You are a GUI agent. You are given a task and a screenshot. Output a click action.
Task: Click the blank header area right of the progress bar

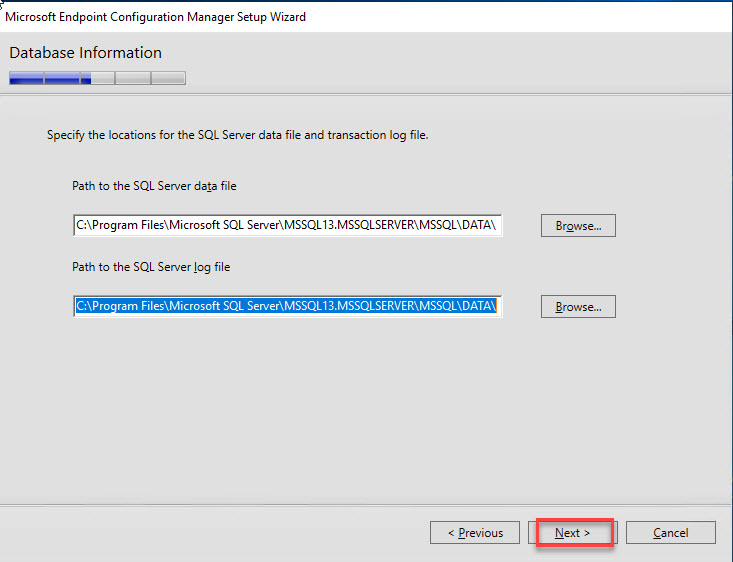[450, 70]
